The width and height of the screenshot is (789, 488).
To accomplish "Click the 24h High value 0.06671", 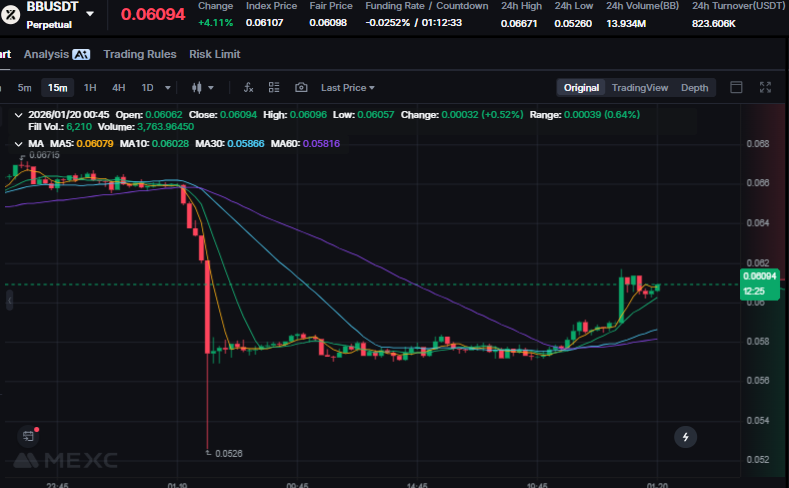I will point(519,24).
